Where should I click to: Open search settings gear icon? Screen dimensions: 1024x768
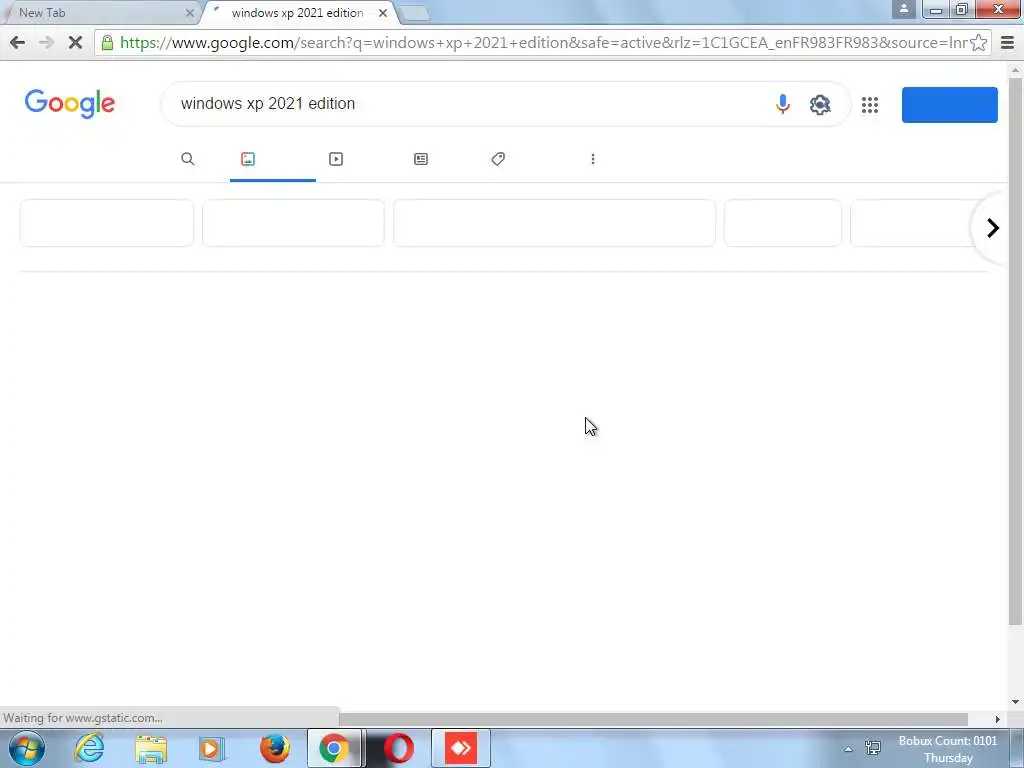pyautogui.click(x=820, y=104)
